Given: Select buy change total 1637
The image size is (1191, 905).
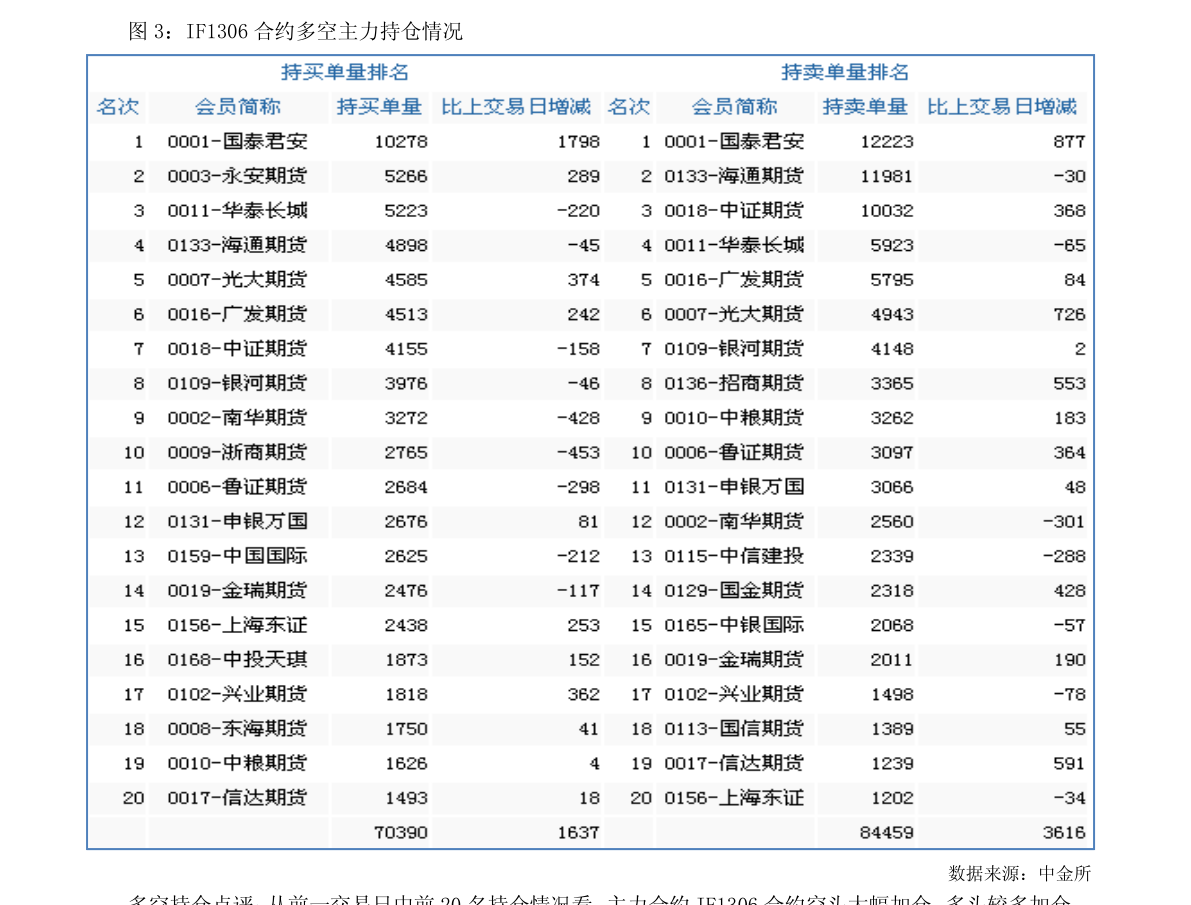Looking at the screenshot, I should coord(579,833).
